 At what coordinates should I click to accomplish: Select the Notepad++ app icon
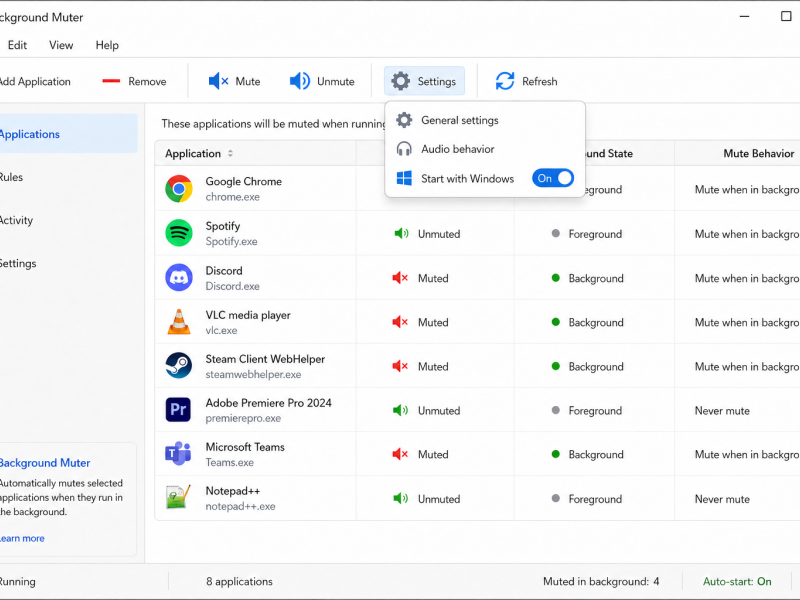point(178,497)
